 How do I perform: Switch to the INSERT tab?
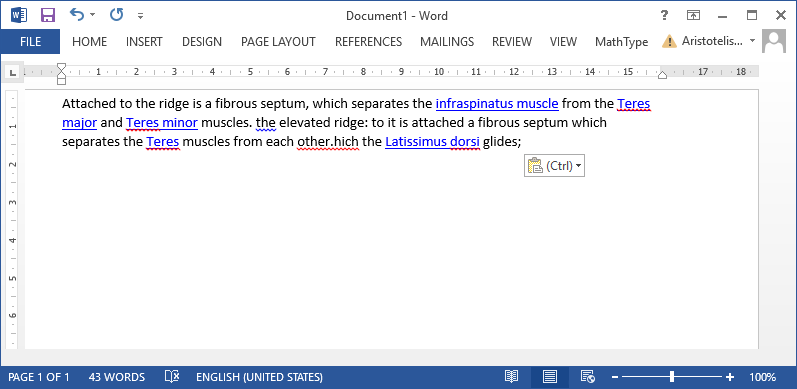144,42
